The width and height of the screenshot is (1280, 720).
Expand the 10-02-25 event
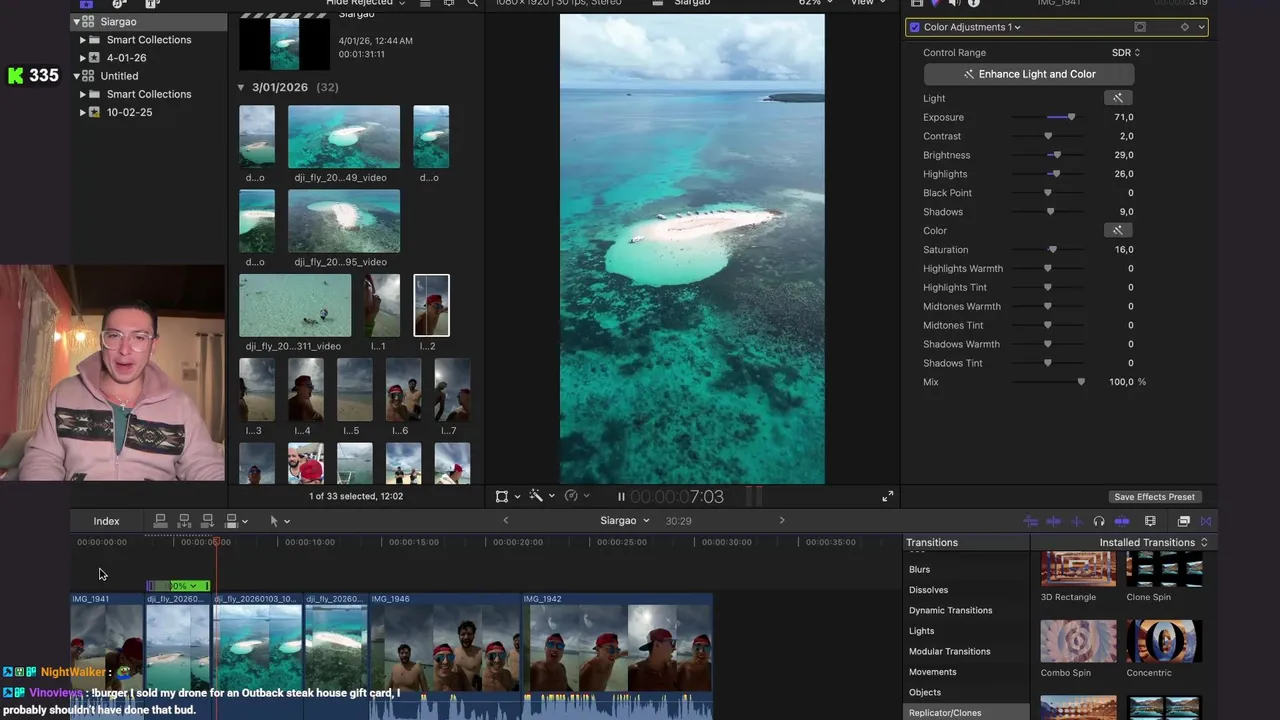pyautogui.click(x=83, y=112)
